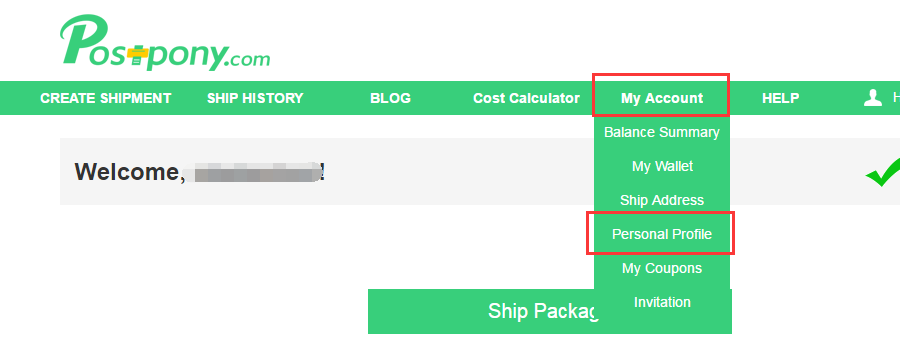Choose Invitation in account dropdown
900x363 pixels.
662,302
